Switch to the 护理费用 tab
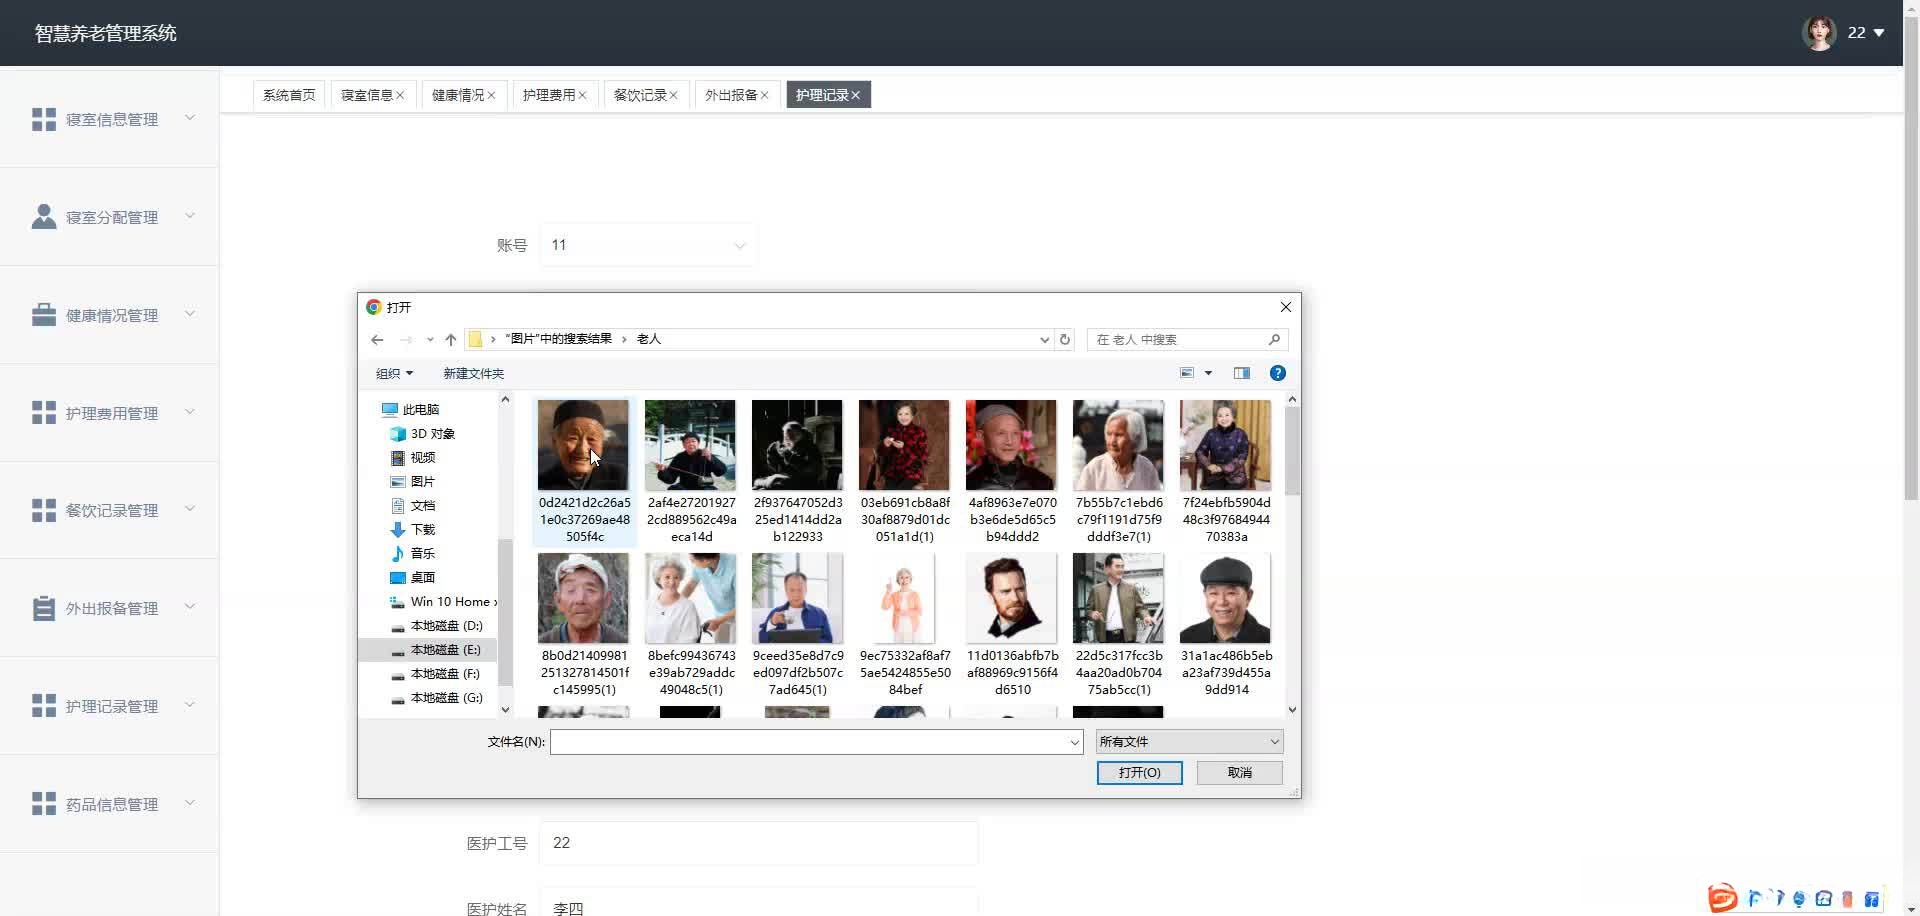This screenshot has width=1920, height=916. click(549, 95)
